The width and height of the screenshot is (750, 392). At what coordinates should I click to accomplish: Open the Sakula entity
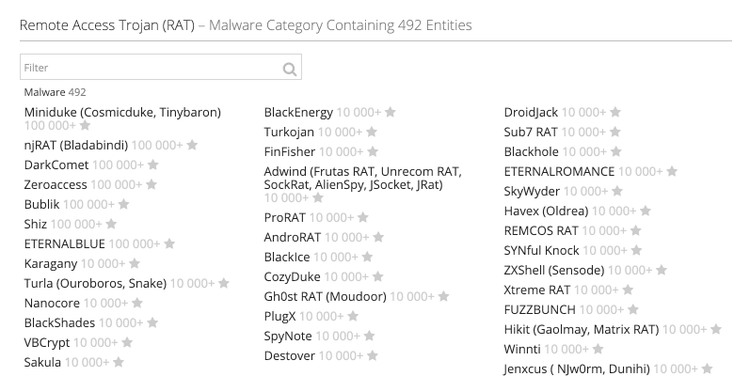click(x=43, y=362)
